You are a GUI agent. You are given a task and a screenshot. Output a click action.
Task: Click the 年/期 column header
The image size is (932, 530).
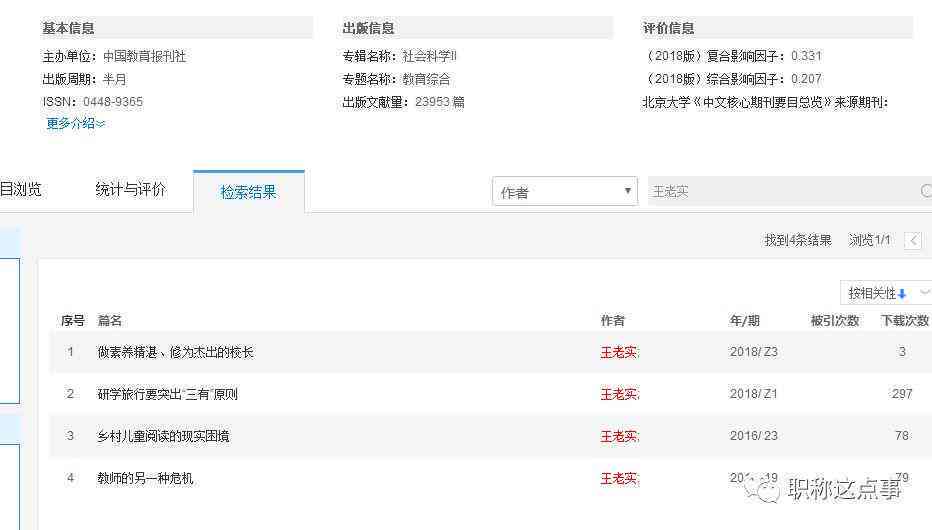pyautogui.click(x=745, y=321)
